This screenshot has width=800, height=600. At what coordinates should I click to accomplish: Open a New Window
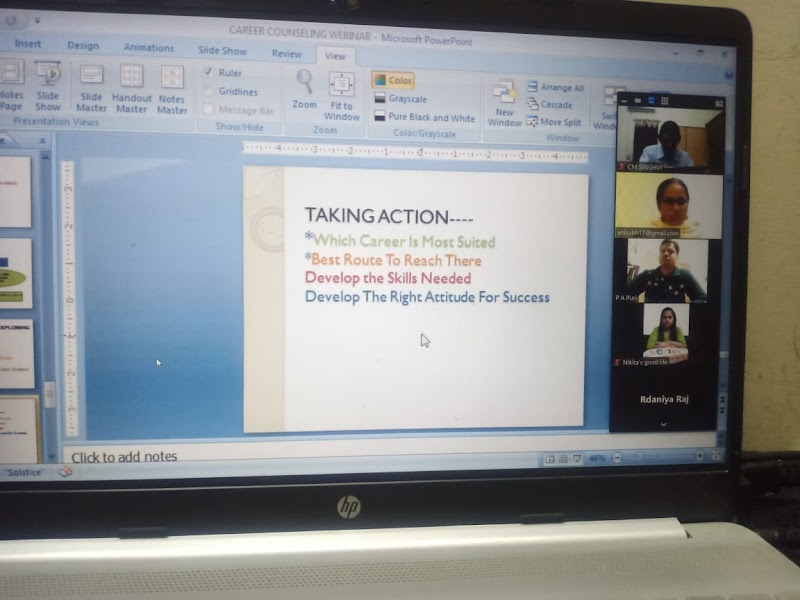(x=504, y=101)
